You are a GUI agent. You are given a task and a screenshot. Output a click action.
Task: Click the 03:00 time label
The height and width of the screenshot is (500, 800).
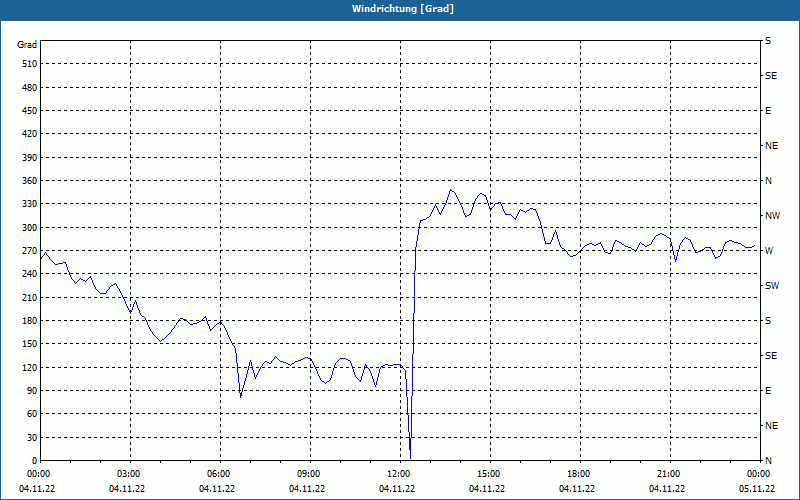pyautogui.click(x=131, y=474)
